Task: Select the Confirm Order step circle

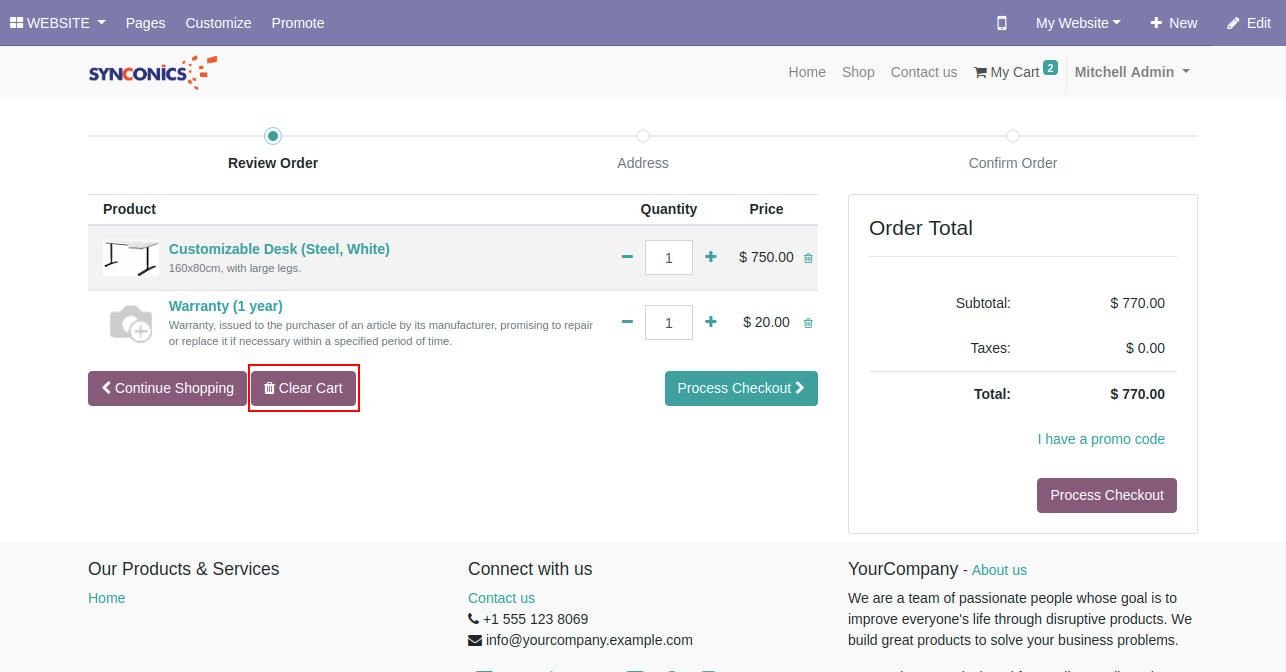Action: point(1013,136)
